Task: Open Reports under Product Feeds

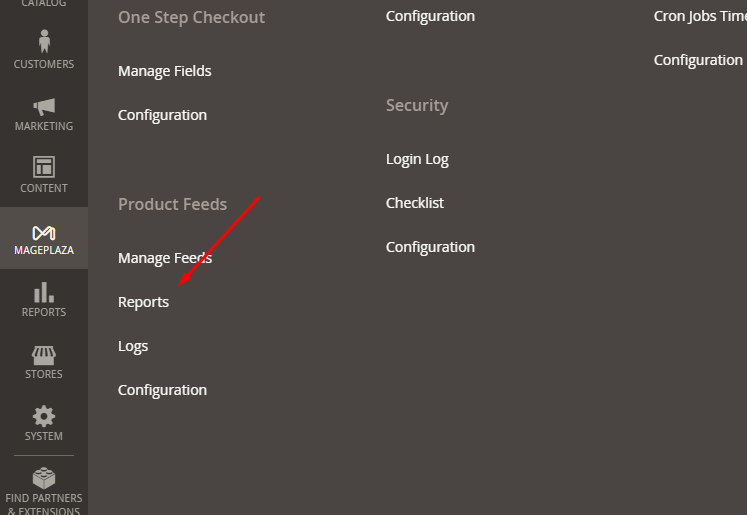Action: [143, 302]
